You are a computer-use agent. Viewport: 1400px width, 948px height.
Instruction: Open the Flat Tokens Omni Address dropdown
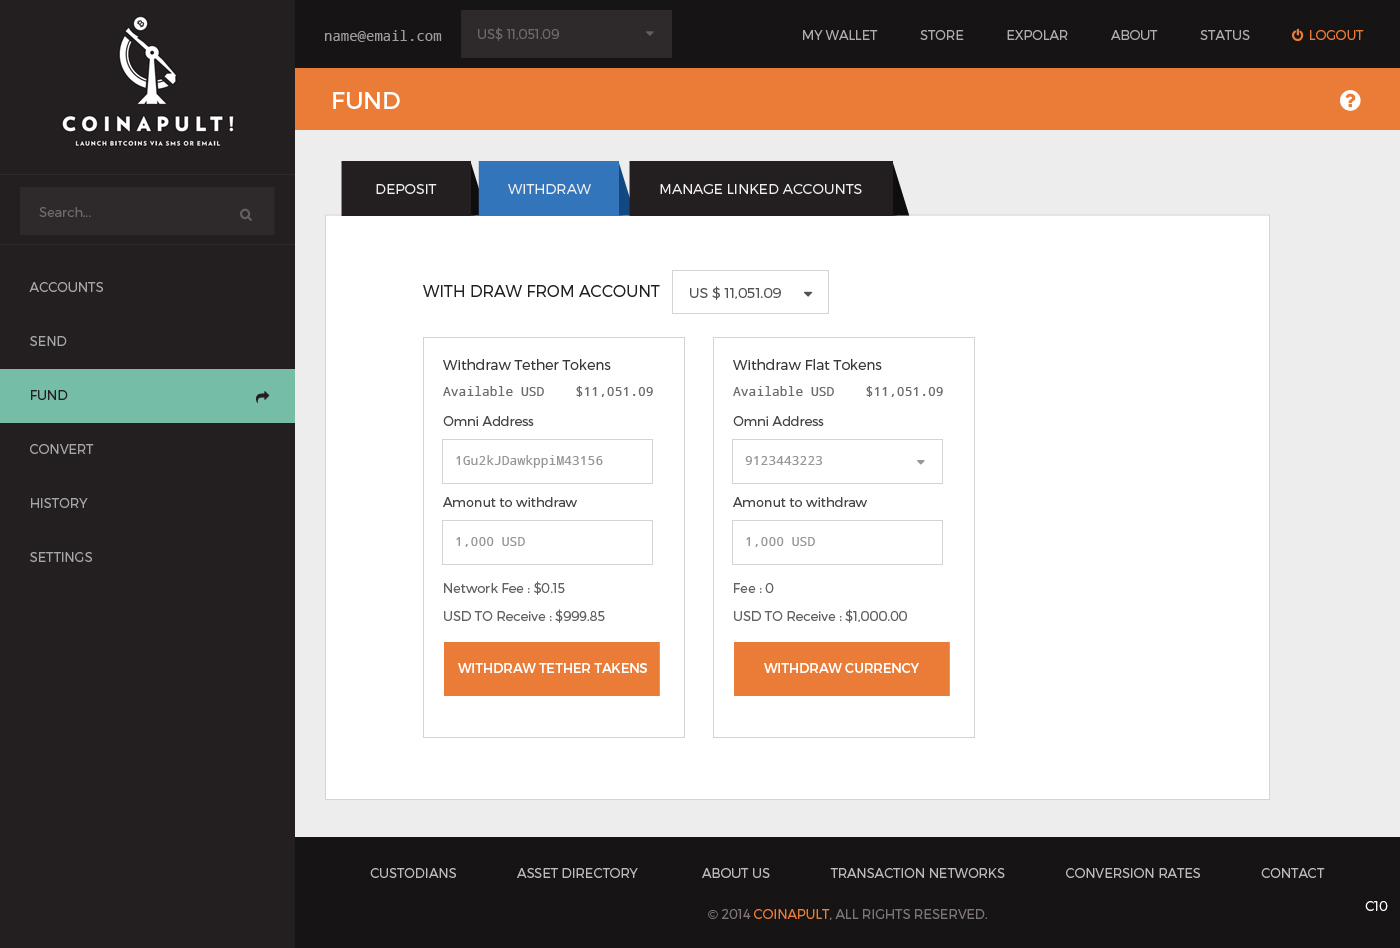[837, 461]
